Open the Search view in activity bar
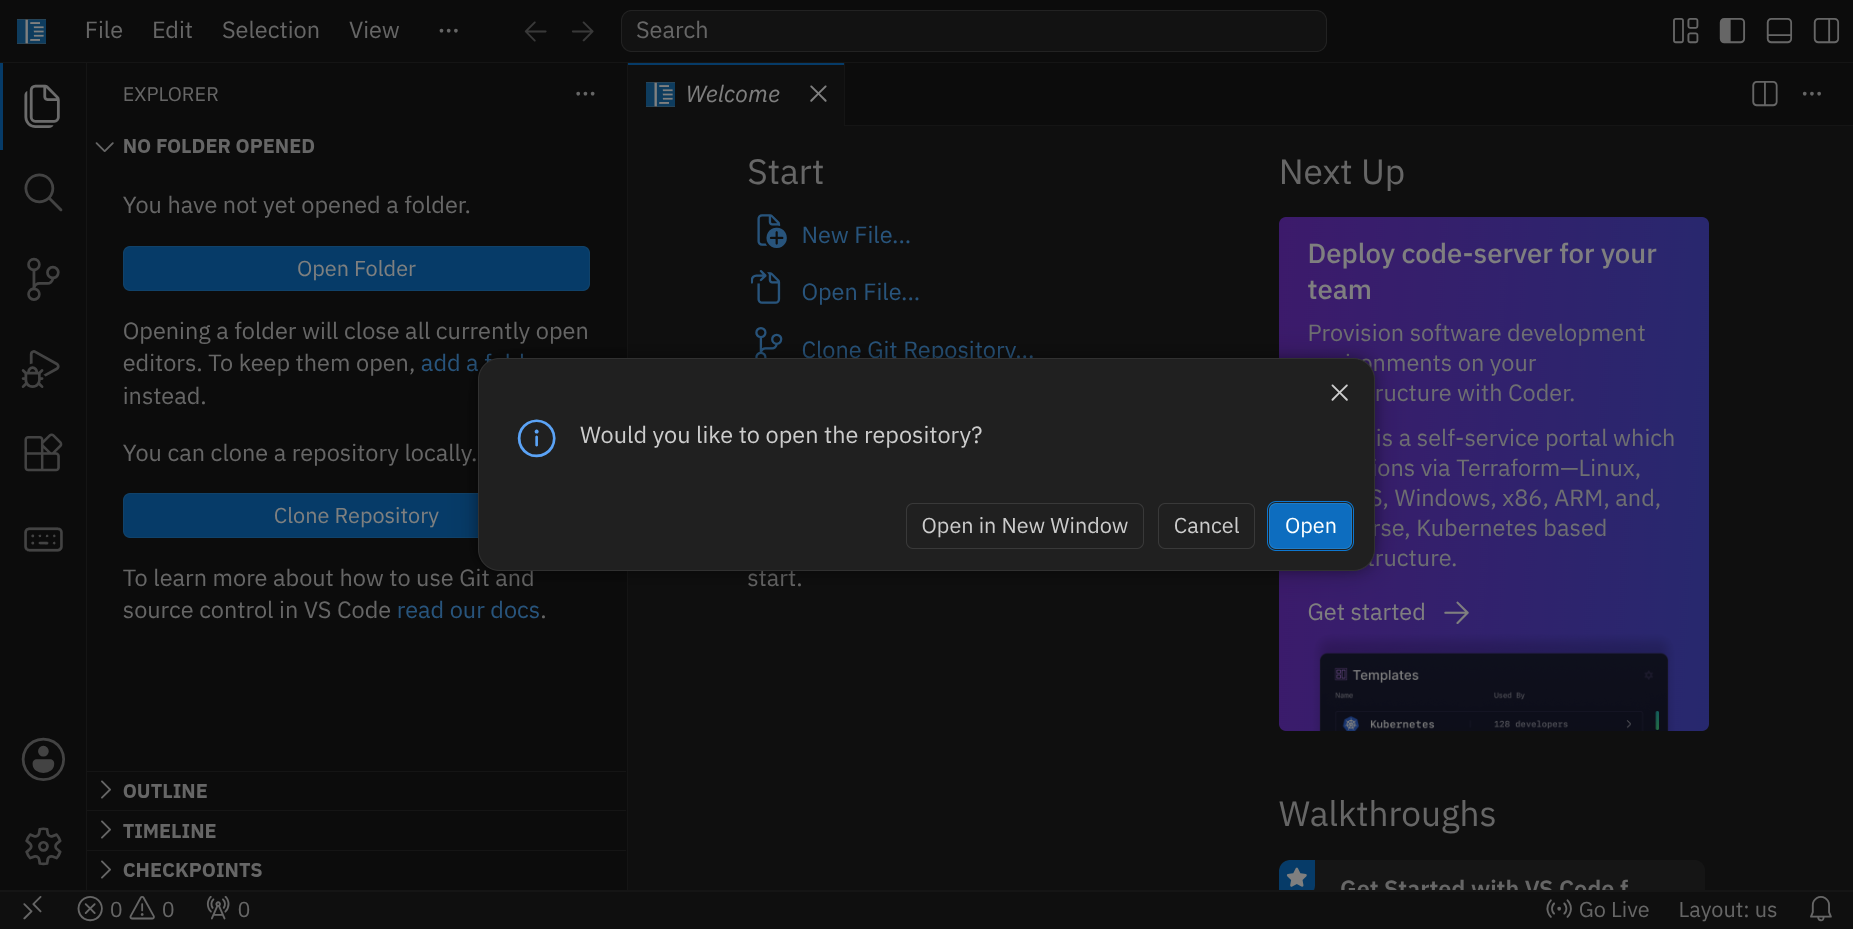The width and height of the screenshot is (1853, 929). [x=42, y=192]
